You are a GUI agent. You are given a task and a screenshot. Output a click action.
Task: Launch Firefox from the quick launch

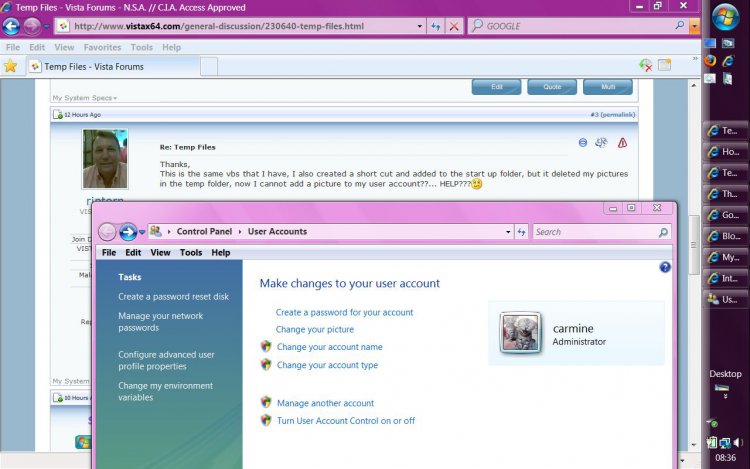click(710, 61)
